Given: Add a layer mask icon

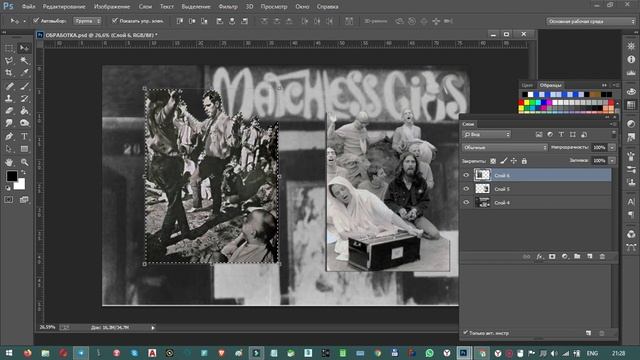Looking at the screenshot, I should 552,256.
